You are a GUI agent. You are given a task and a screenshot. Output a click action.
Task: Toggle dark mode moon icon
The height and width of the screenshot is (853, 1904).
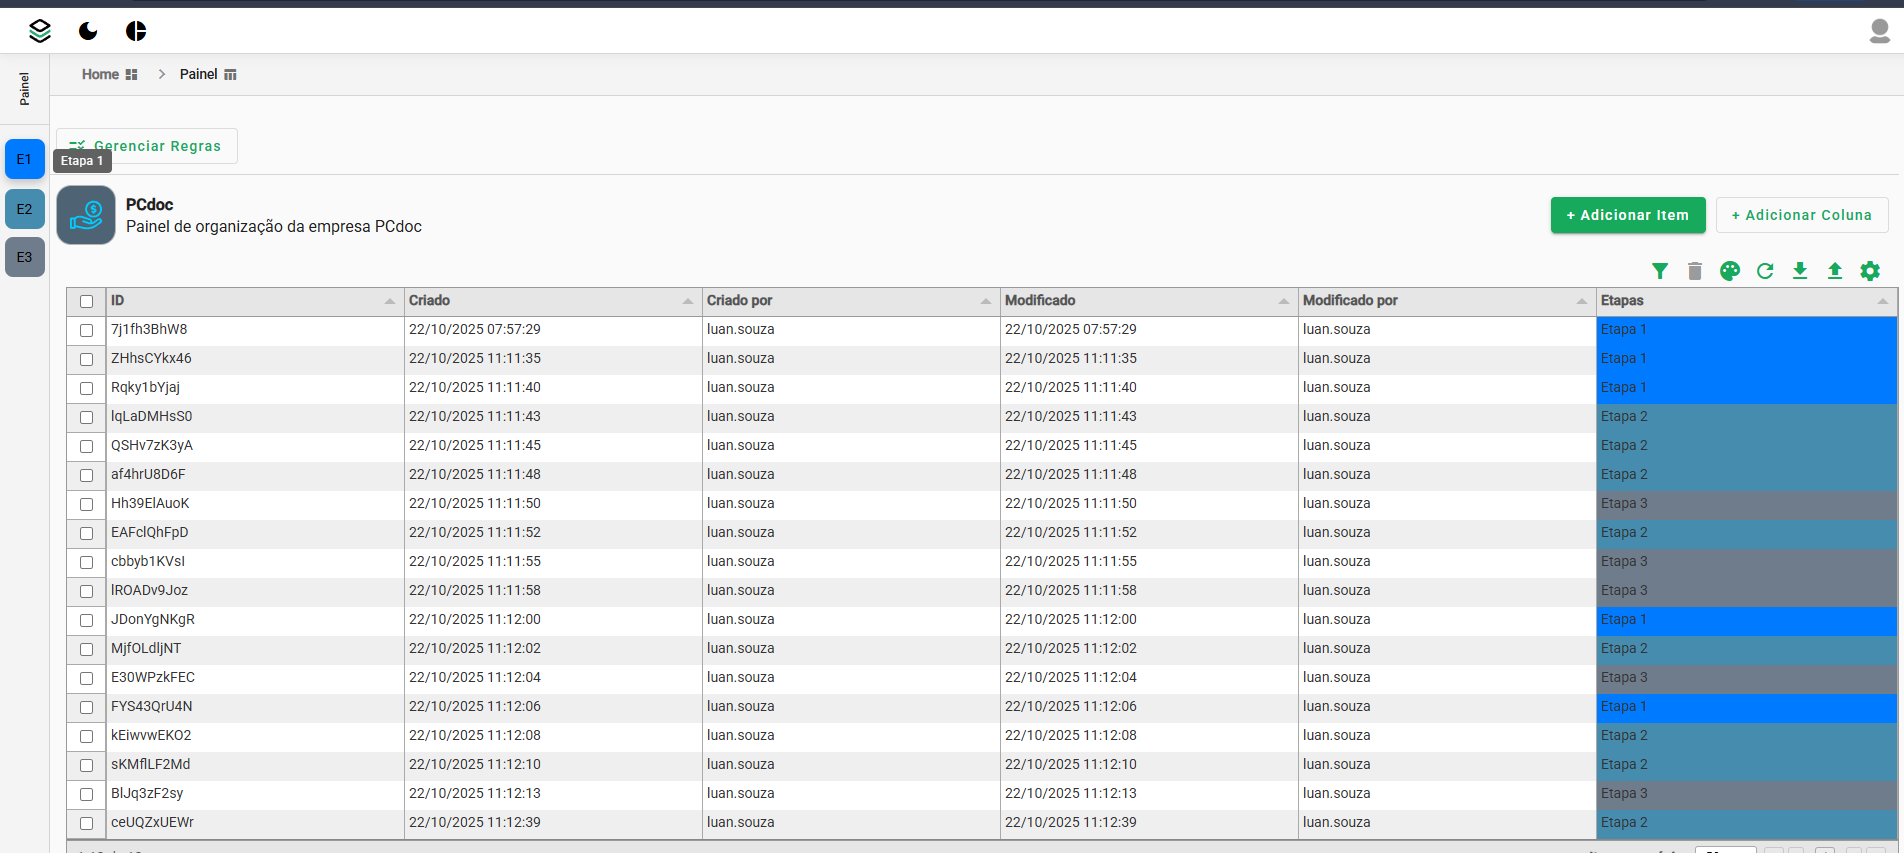tap(88, 31)
